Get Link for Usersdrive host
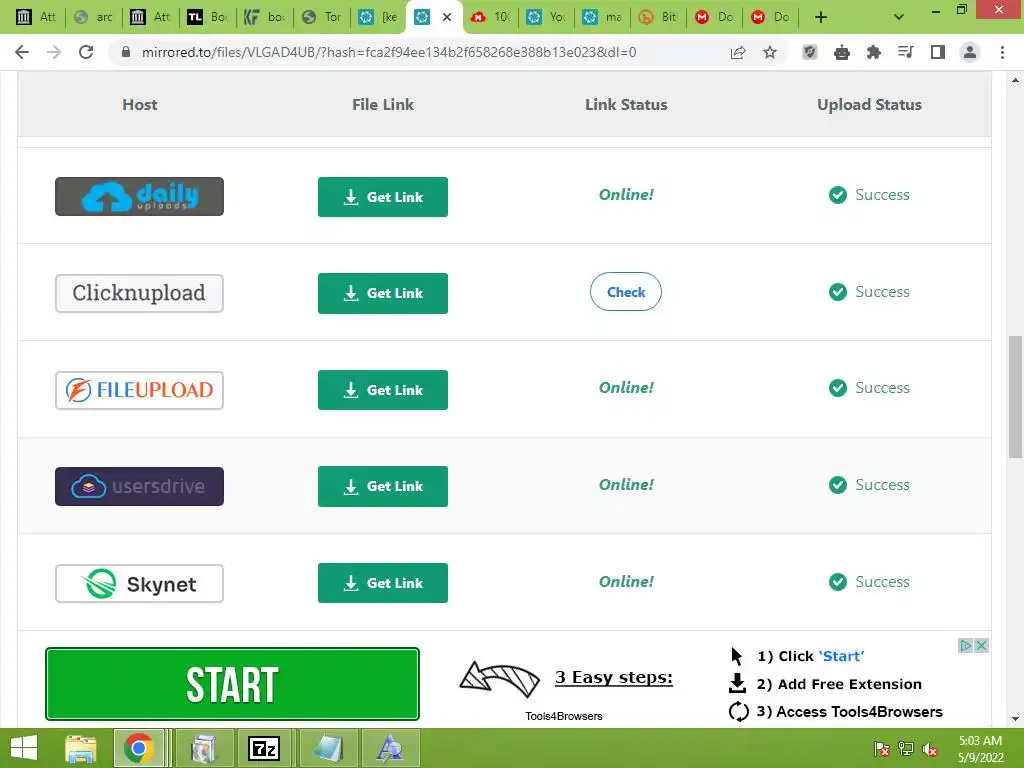The image size is (1024, 768). (383, 486)
